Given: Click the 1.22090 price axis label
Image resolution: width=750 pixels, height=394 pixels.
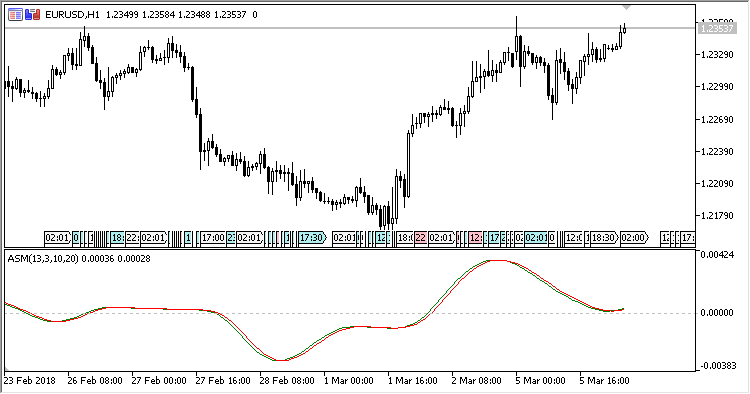Looking at the screenshot, I should [x=717, y=184].
